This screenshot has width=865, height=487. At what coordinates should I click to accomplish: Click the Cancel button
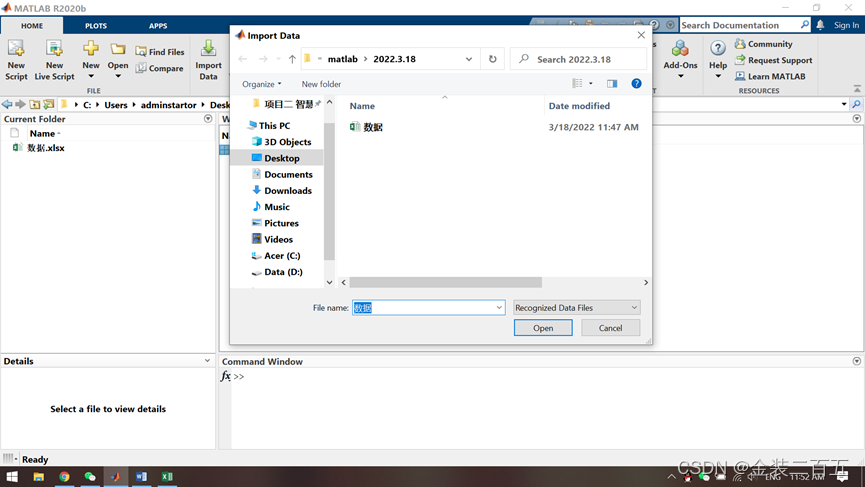[x=610, y=328]
